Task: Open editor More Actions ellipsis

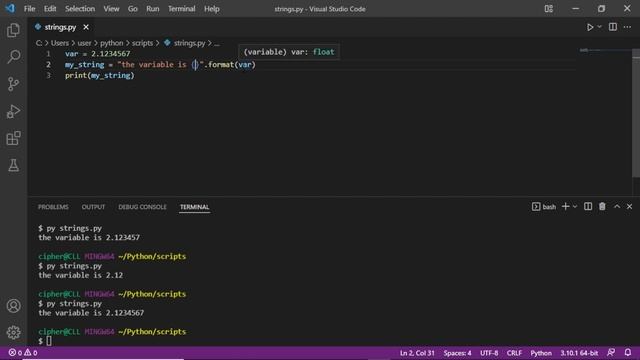Action: 627,27
